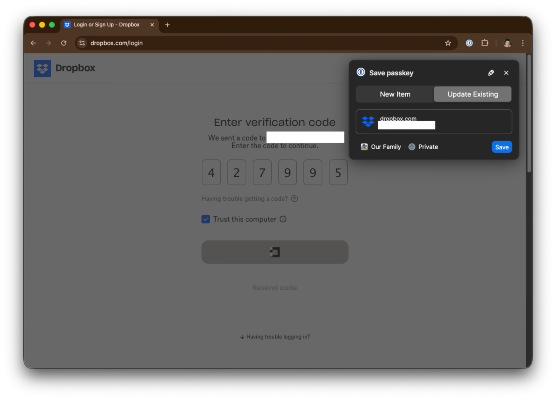Click the browser back arrow
This screenshot has height=400, width=556.
pyautogui.click(x=33, y=43)
